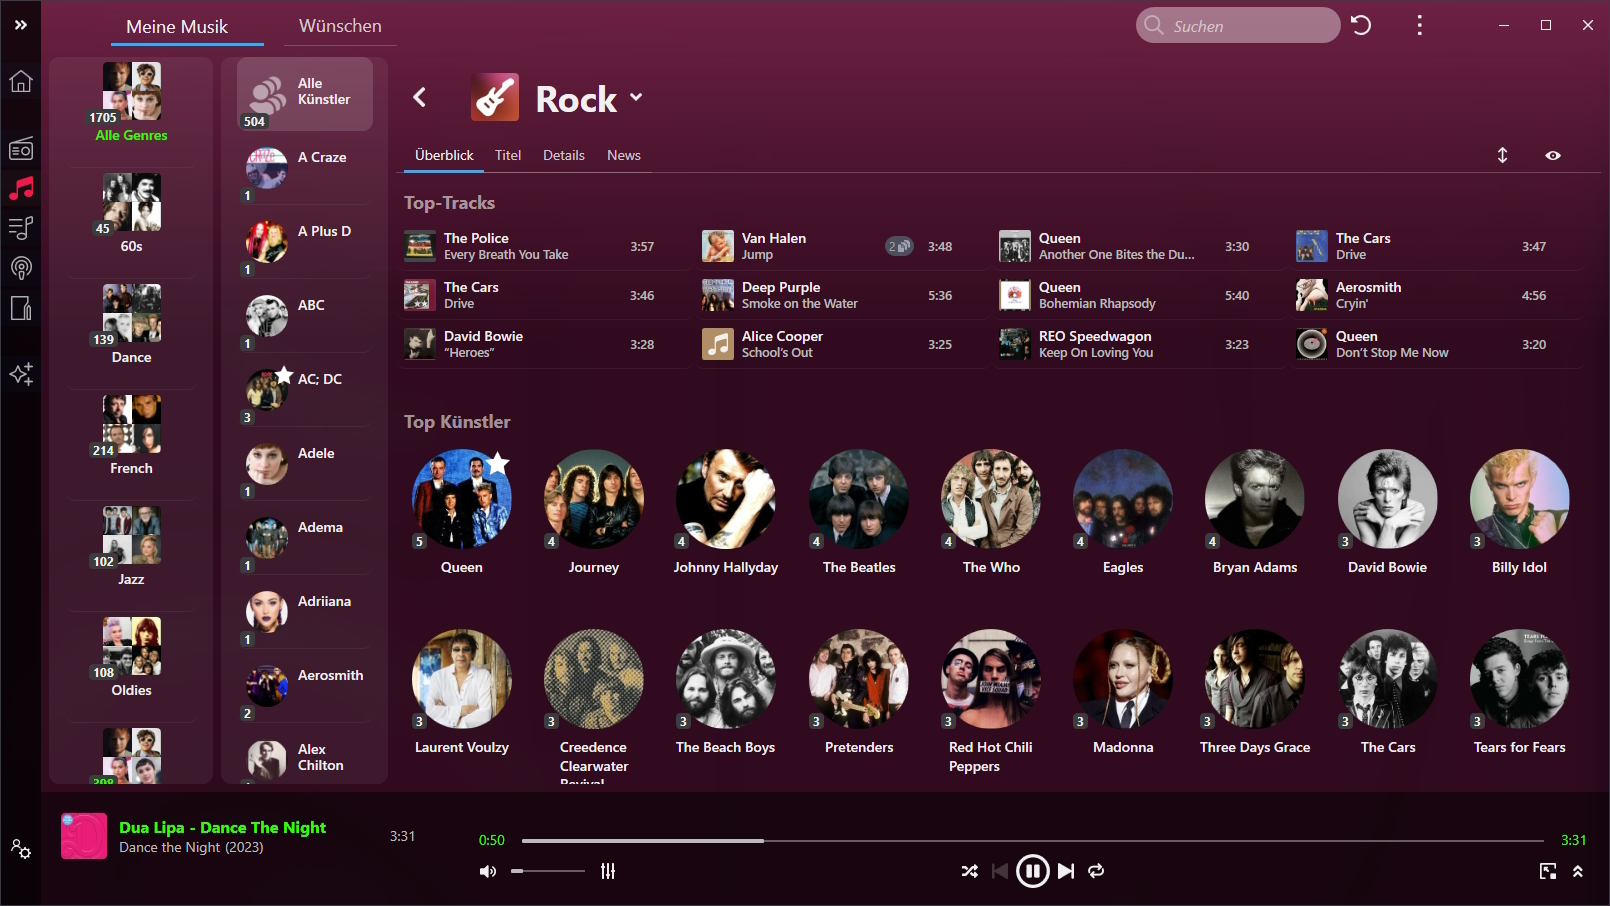
Task: Open the podcasts icon in sidebar
Action: pyautogui.click(x=21, y=268)
